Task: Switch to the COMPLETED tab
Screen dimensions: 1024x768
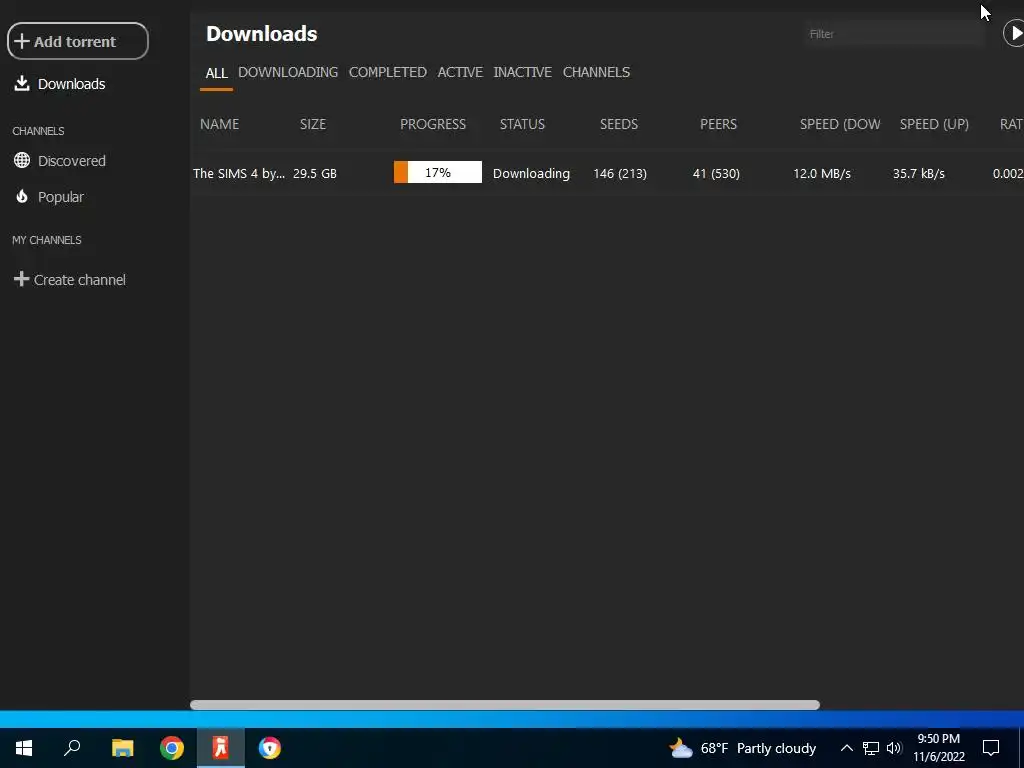Action: 388,72
